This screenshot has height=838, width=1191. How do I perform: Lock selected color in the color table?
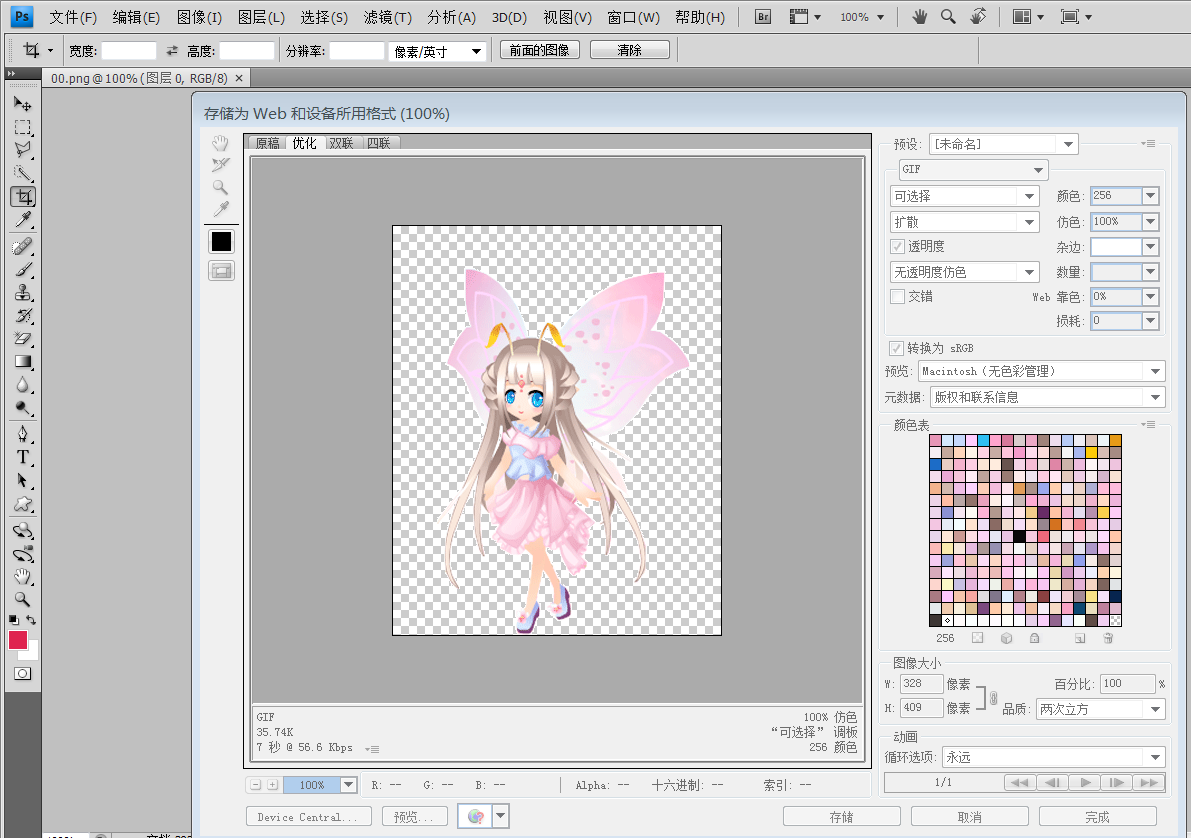(x=1035, y=638)
